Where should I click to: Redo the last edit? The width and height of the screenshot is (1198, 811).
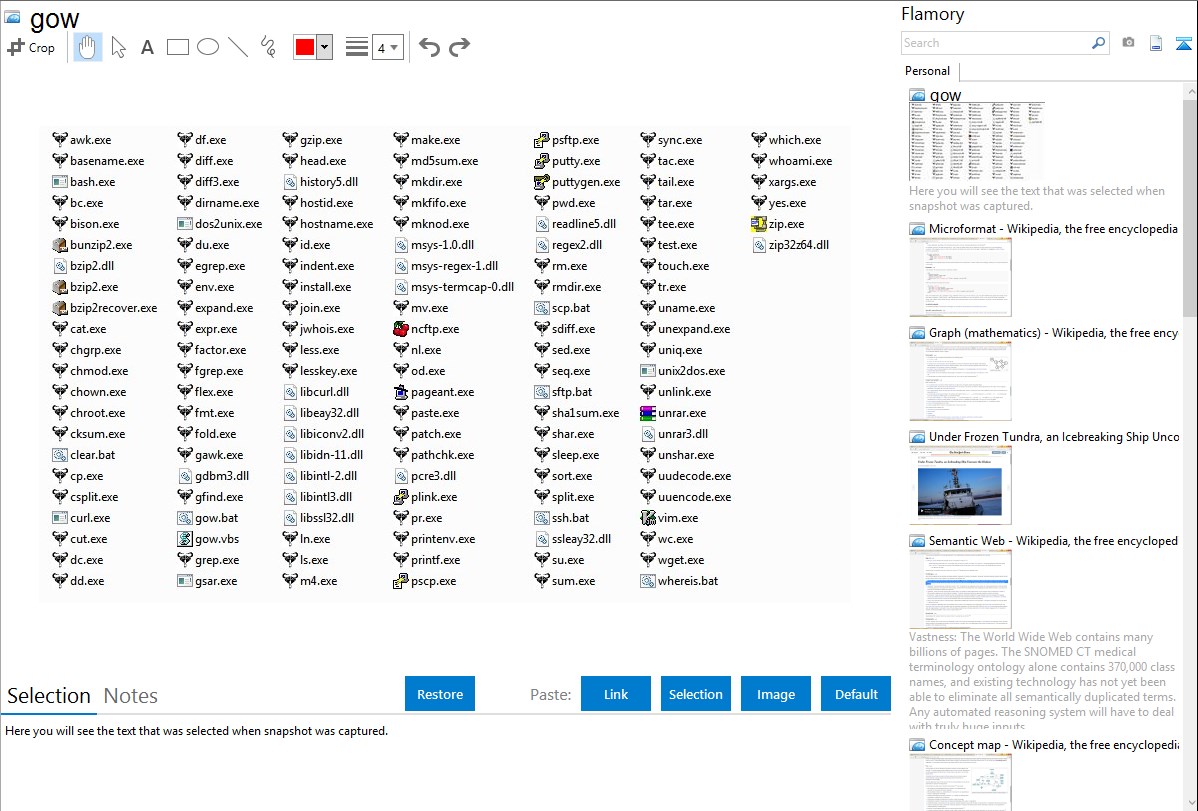[x=459, y=47]
